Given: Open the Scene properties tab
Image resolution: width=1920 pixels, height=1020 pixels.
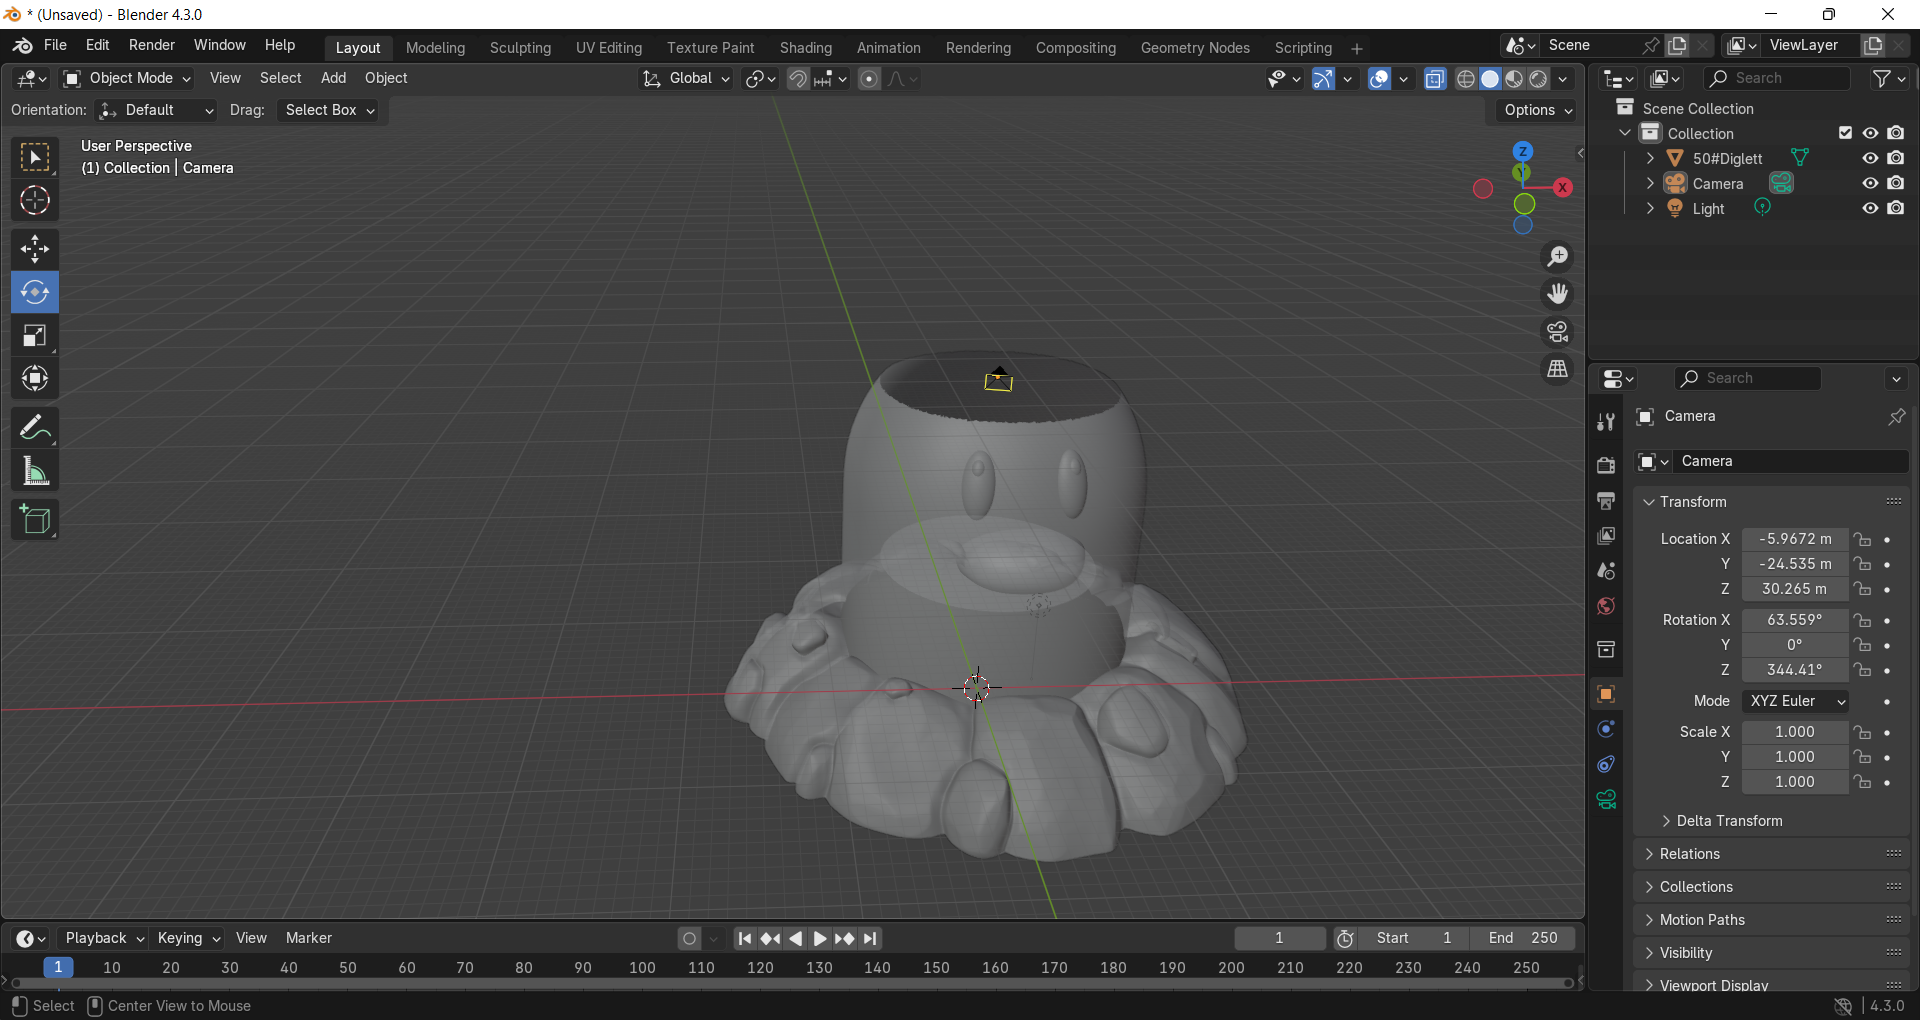Looking at the screenshot, I should (x=1606, y=571).
